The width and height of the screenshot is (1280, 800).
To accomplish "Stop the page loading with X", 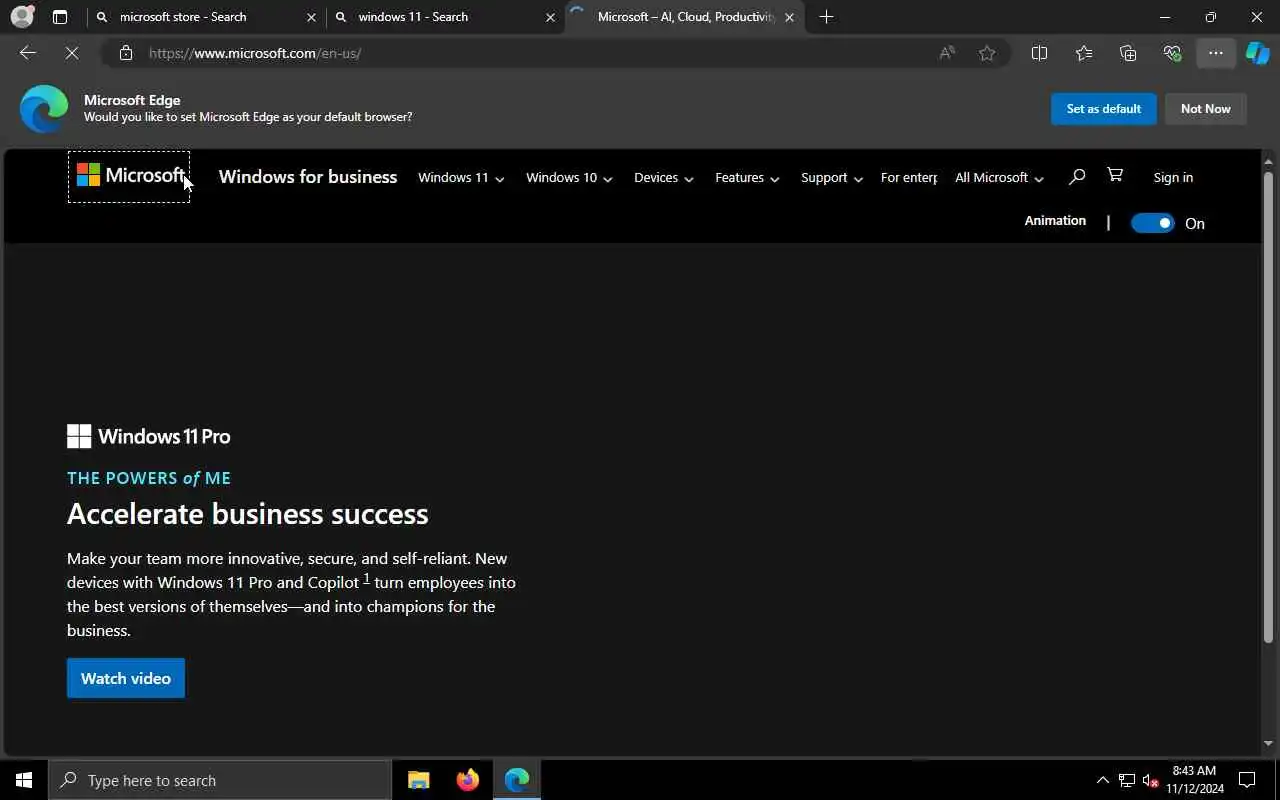I will coord(72,53).
